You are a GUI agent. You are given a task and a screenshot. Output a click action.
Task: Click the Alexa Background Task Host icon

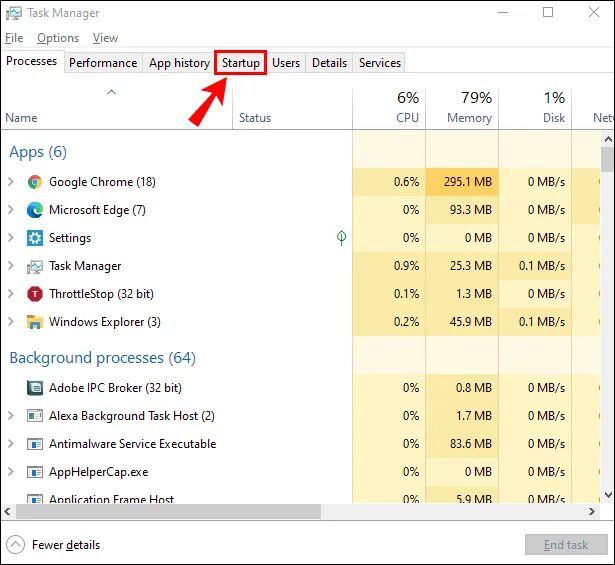coord(35,416)
